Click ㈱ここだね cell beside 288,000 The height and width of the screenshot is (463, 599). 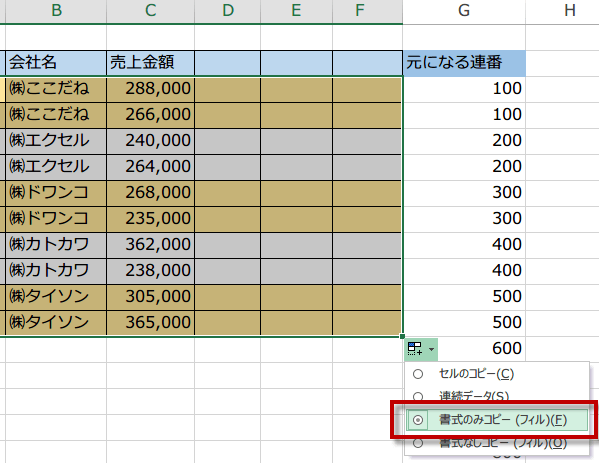[56, 89]
